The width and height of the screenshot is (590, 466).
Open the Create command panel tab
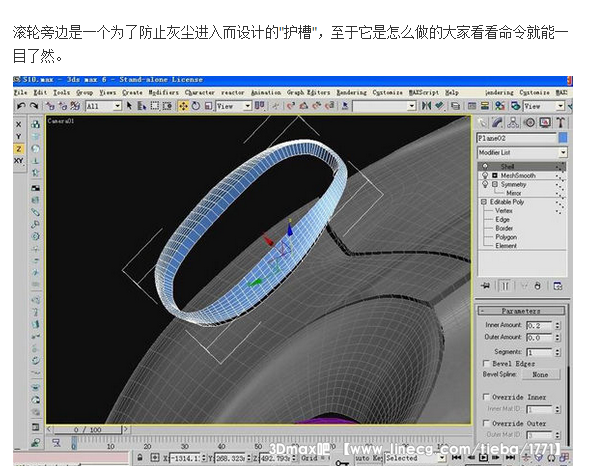tap(482, 123)
